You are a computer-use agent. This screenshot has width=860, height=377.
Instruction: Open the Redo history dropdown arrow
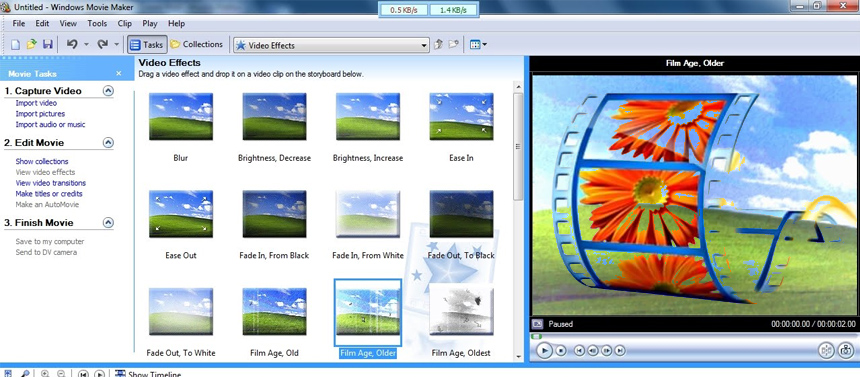click(116, 45)
